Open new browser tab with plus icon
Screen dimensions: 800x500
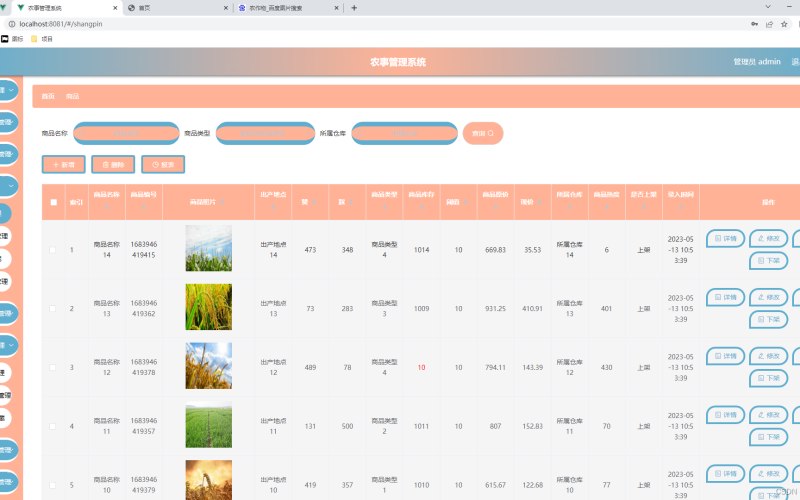click(354, 8)
